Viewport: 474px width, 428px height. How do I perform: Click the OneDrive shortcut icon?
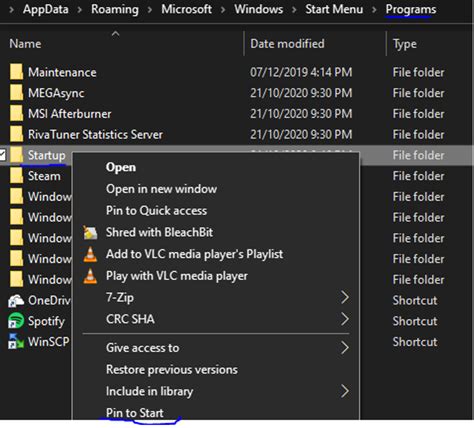pos(16,300)
